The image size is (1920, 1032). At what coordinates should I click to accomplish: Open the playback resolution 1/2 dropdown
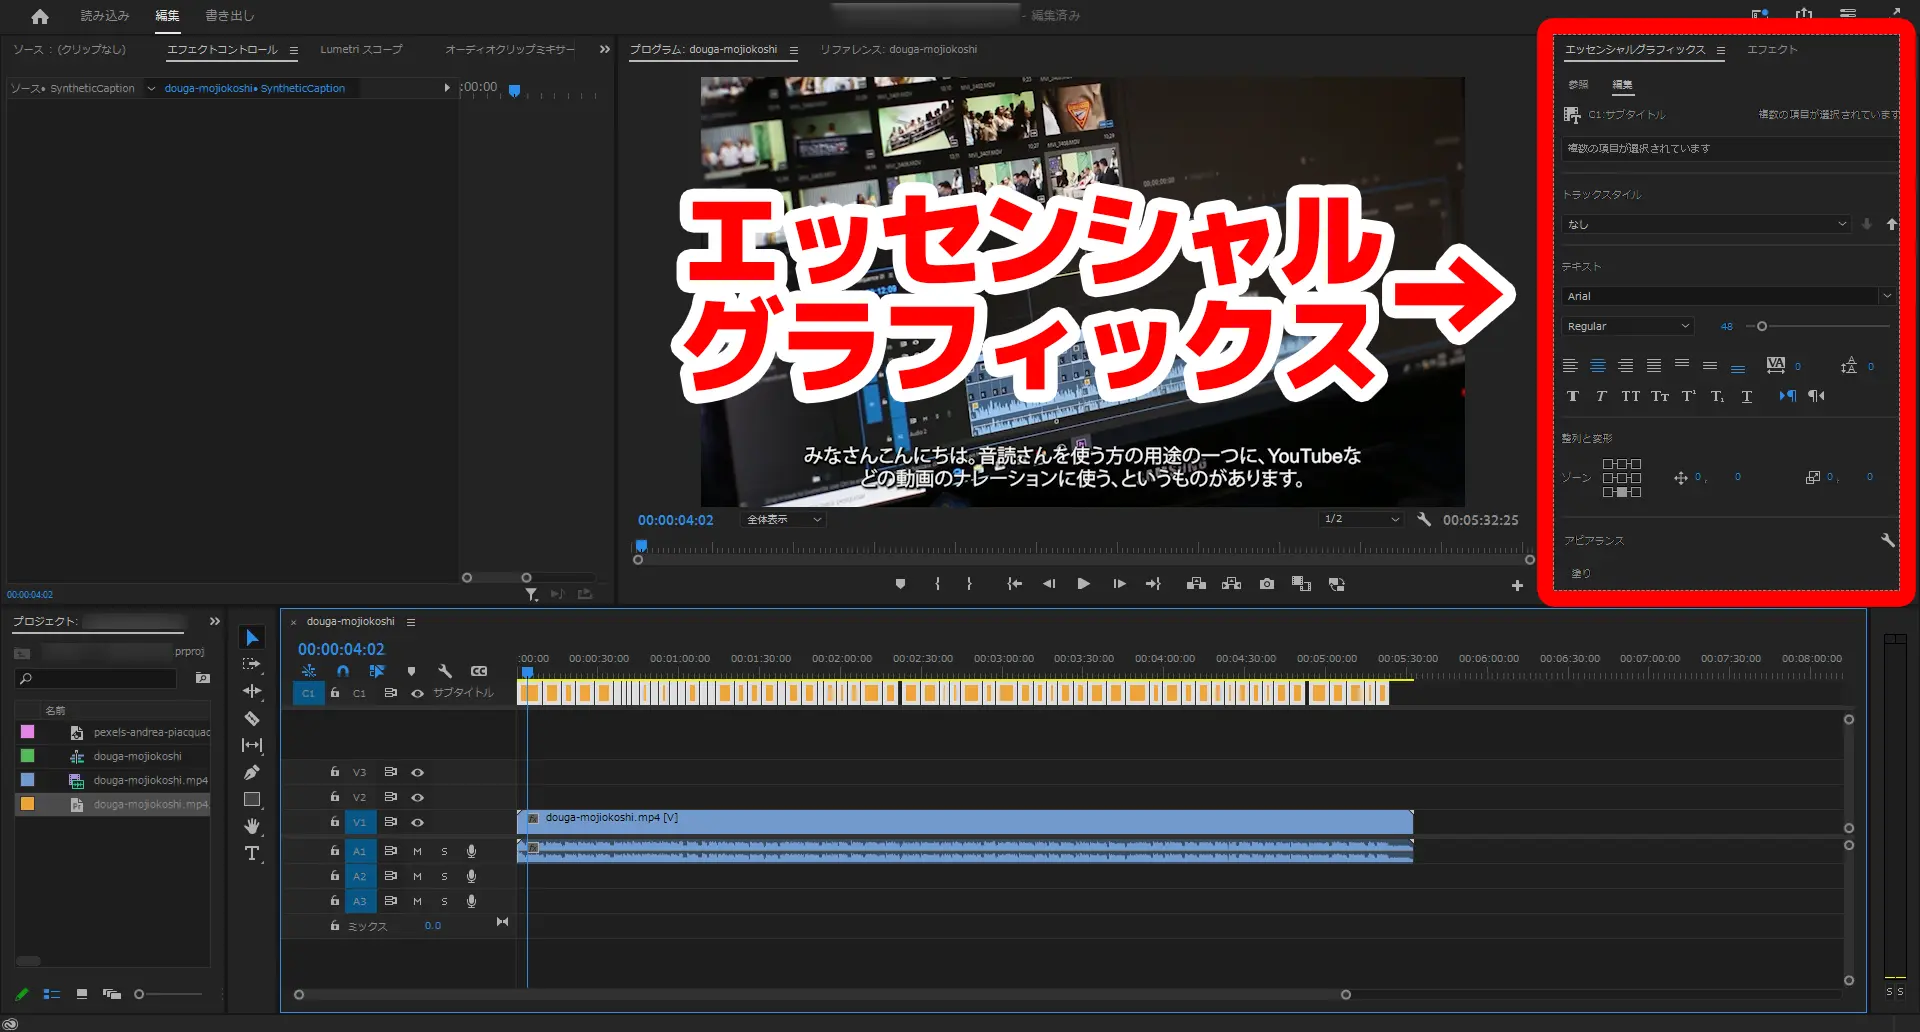click(1361, 519)
